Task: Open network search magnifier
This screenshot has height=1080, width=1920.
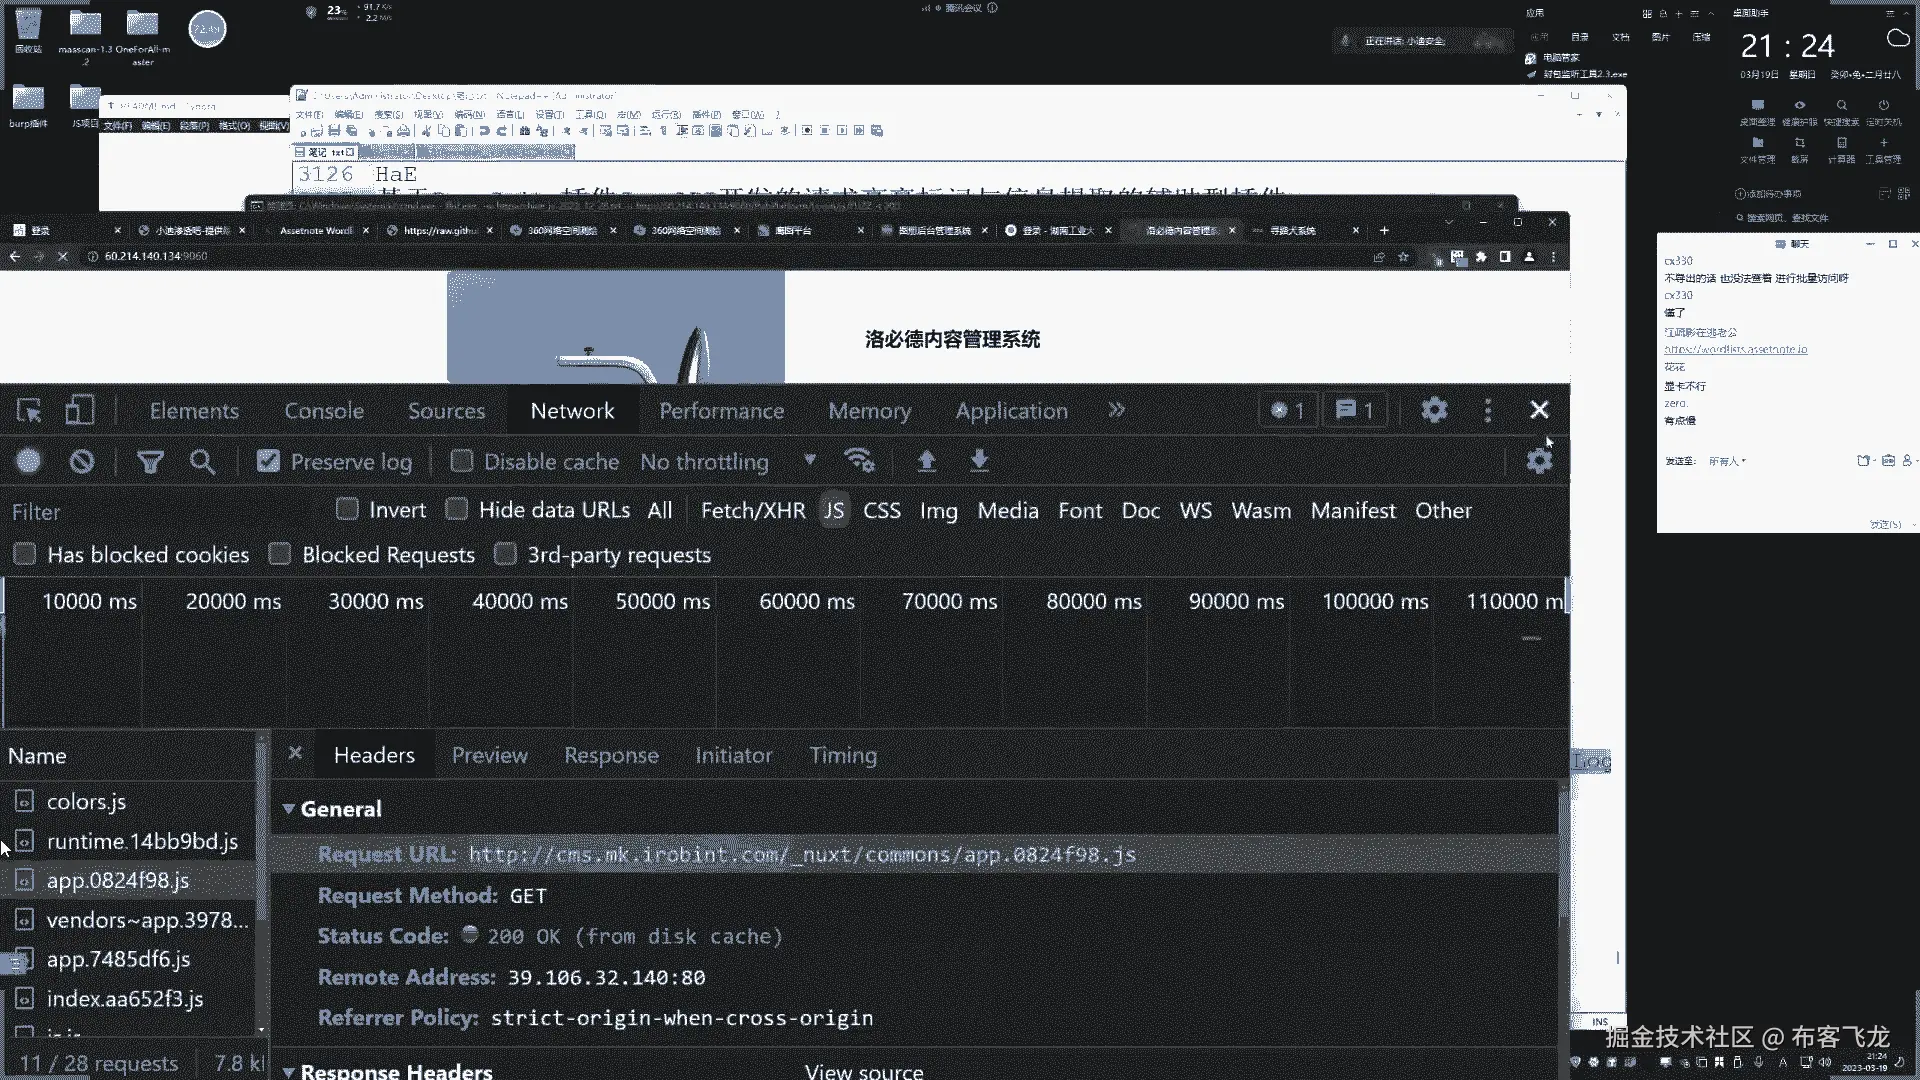Action: [x=202, y=461]
